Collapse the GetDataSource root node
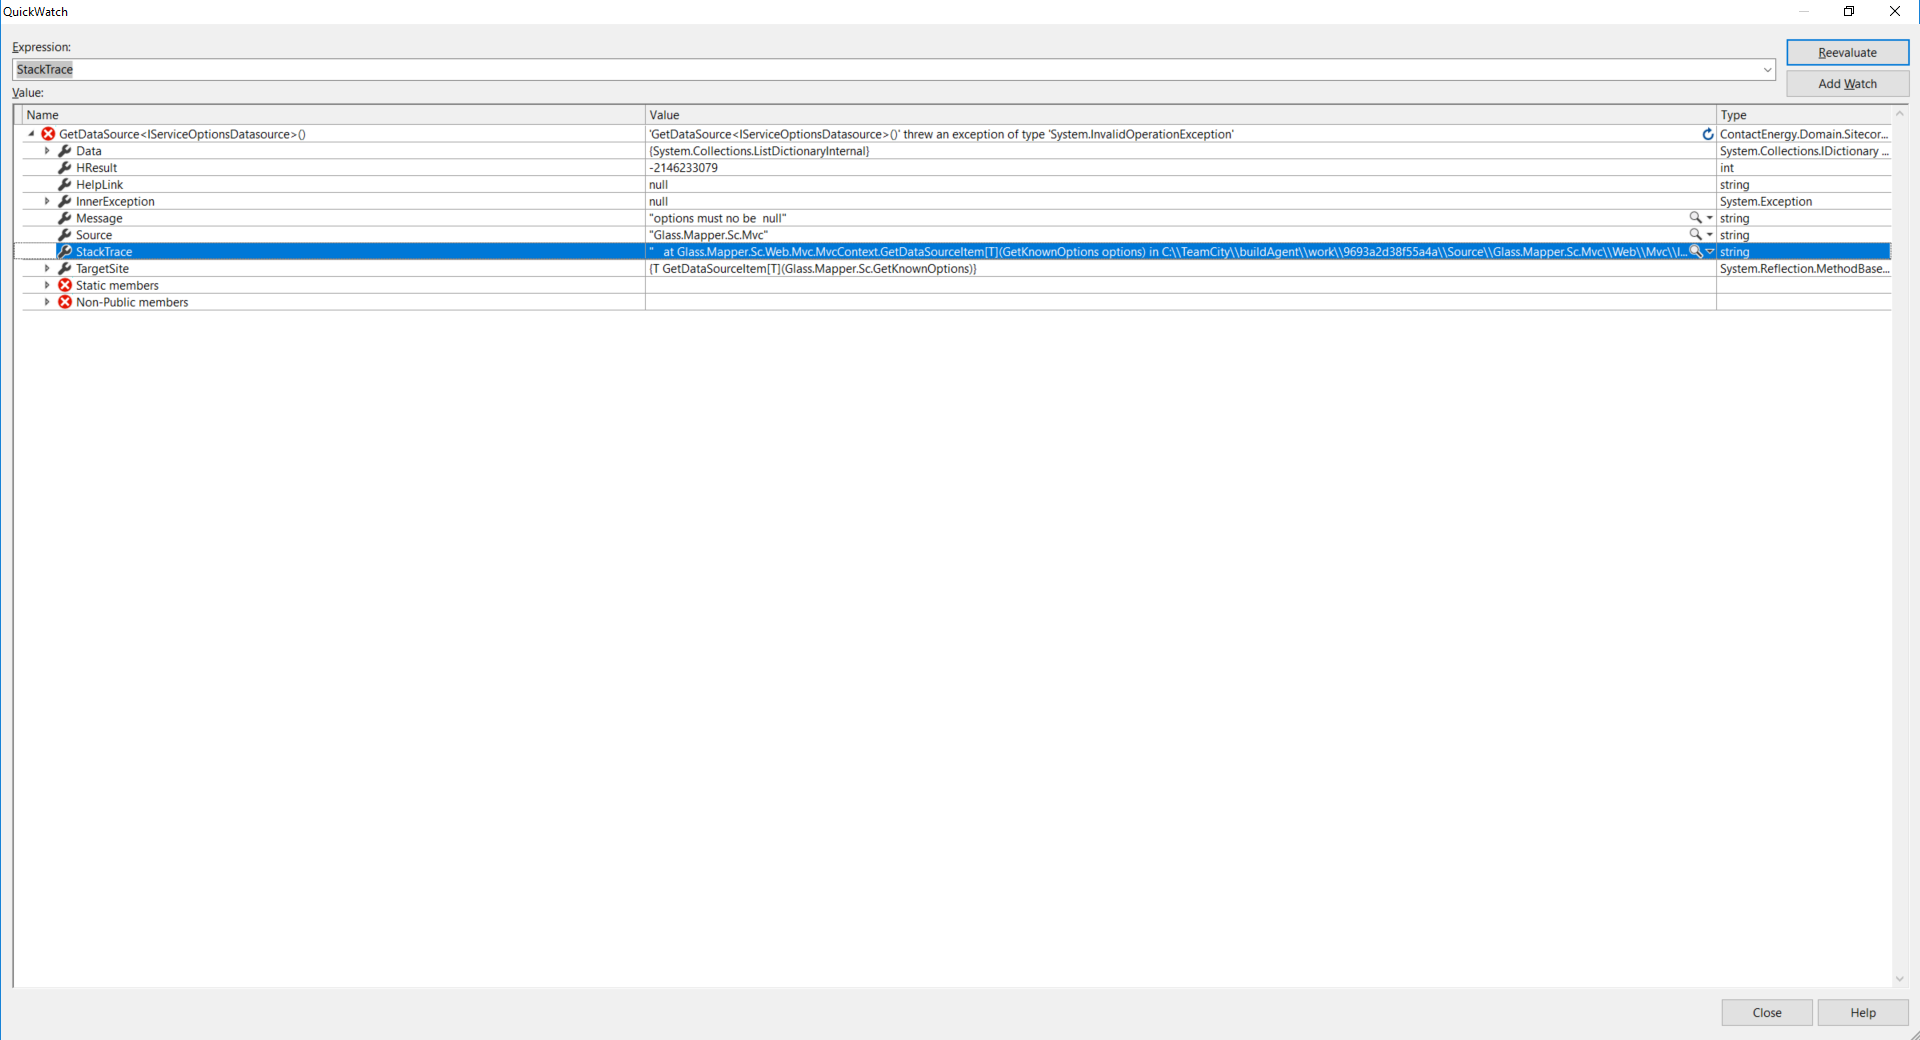The image size is (1920, 1040). click(x=31, y=134)
